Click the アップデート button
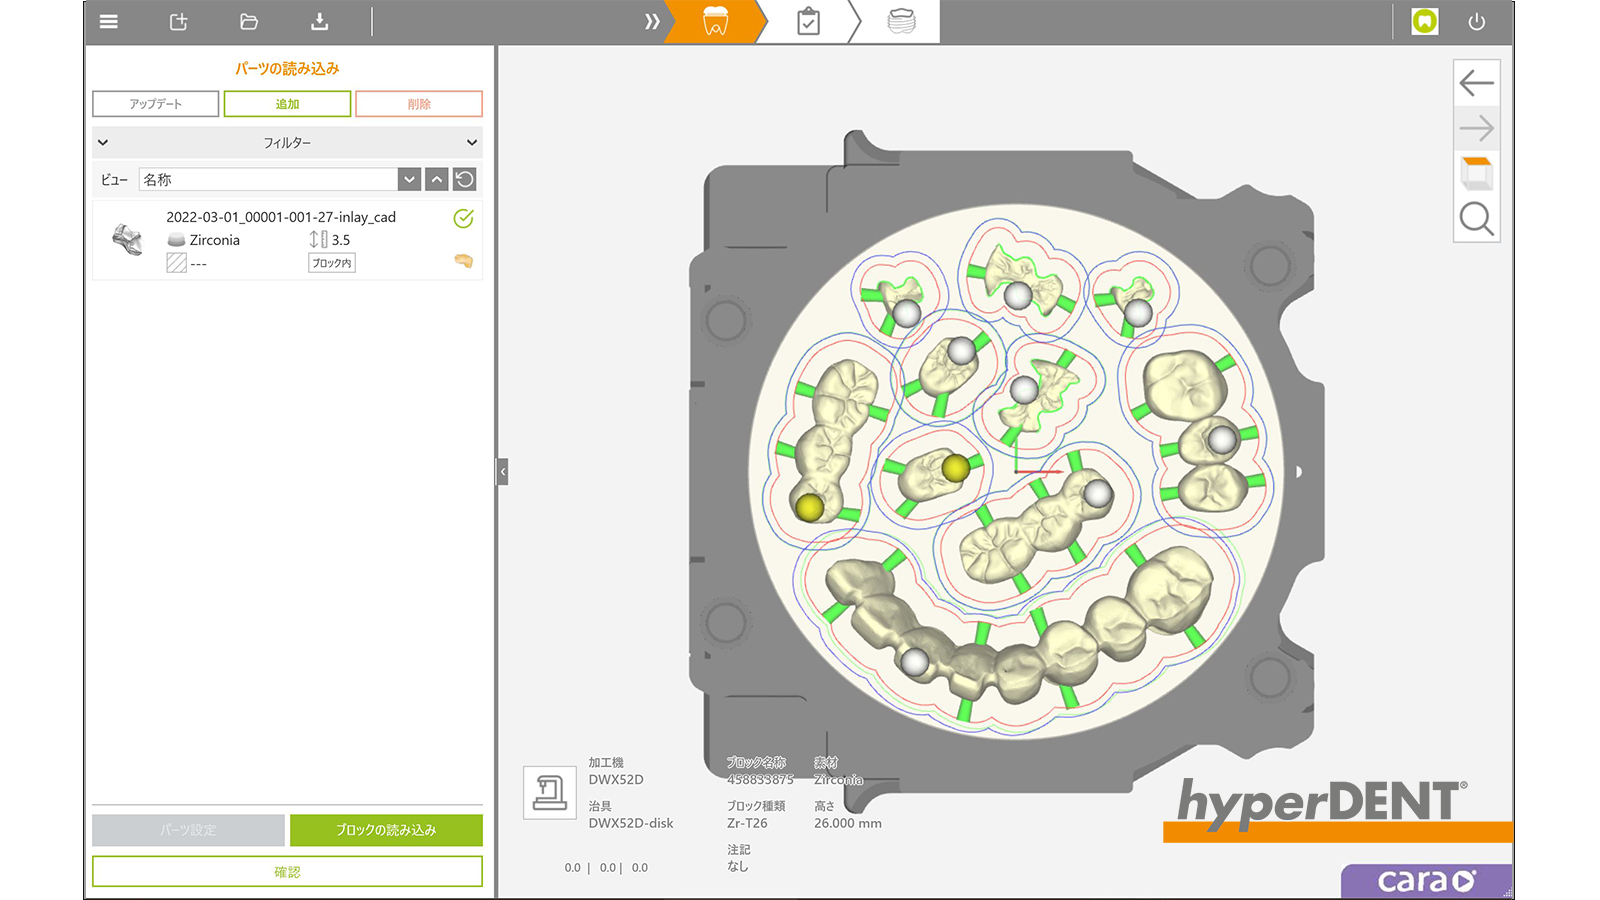Viewport: 1600px width, 900px height. pos(156,104)
